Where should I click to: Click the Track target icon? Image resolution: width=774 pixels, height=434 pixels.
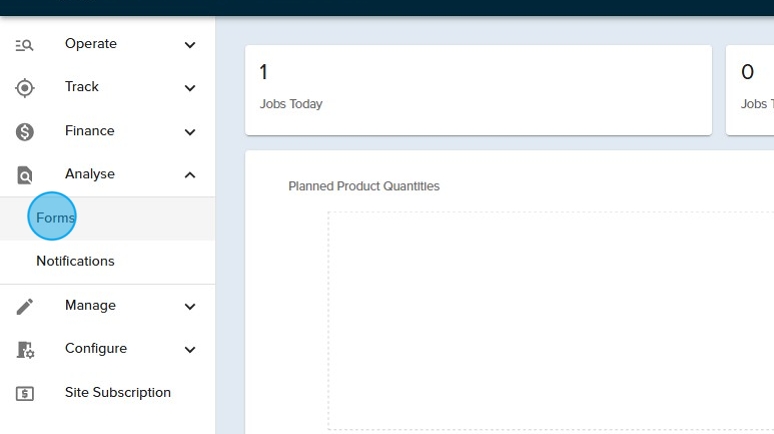click(x=25, y=88)
